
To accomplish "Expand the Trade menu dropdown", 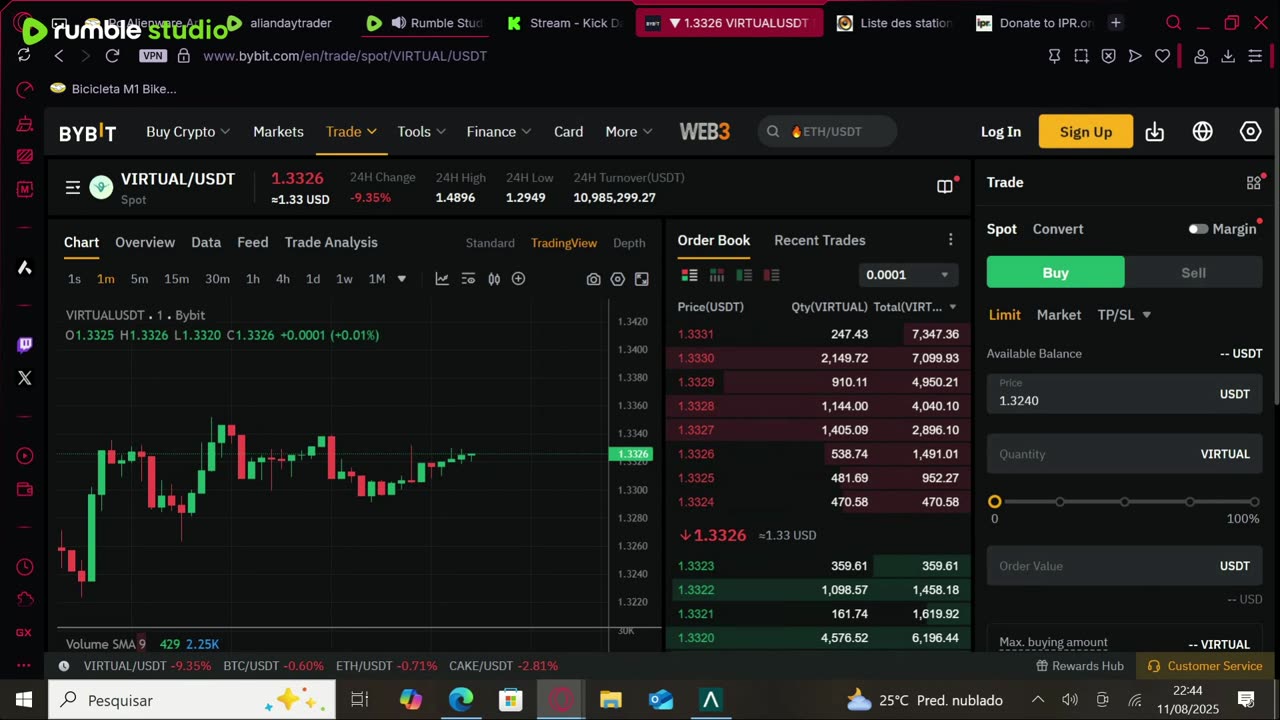I will coord(351,132).
